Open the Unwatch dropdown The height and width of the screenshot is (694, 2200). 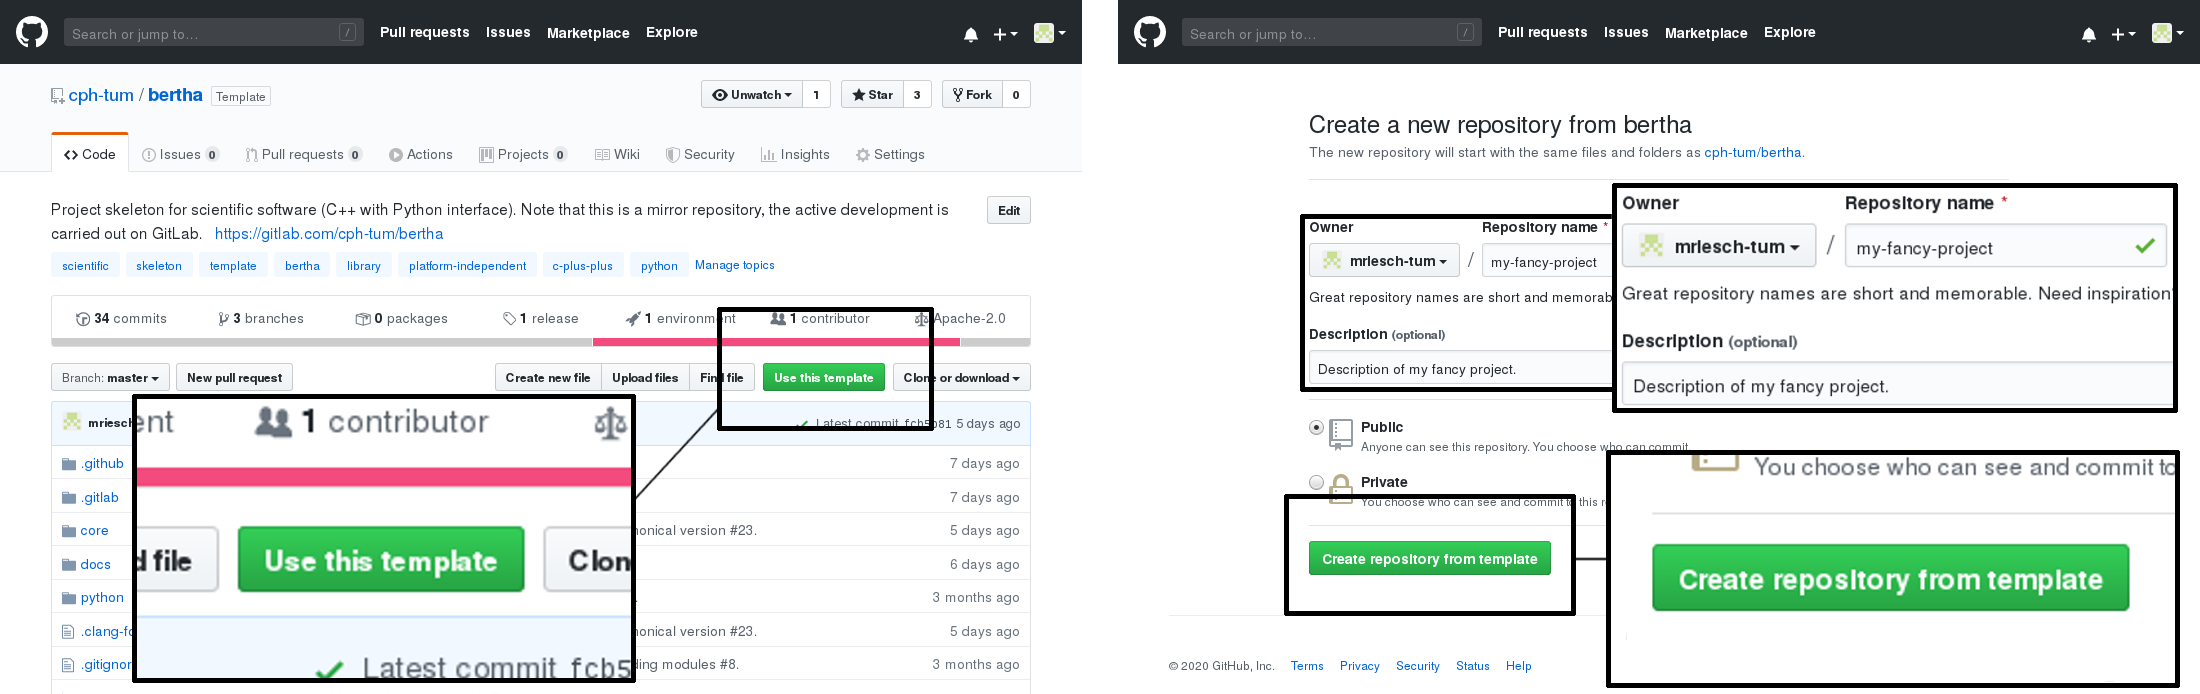coord(752,95)
